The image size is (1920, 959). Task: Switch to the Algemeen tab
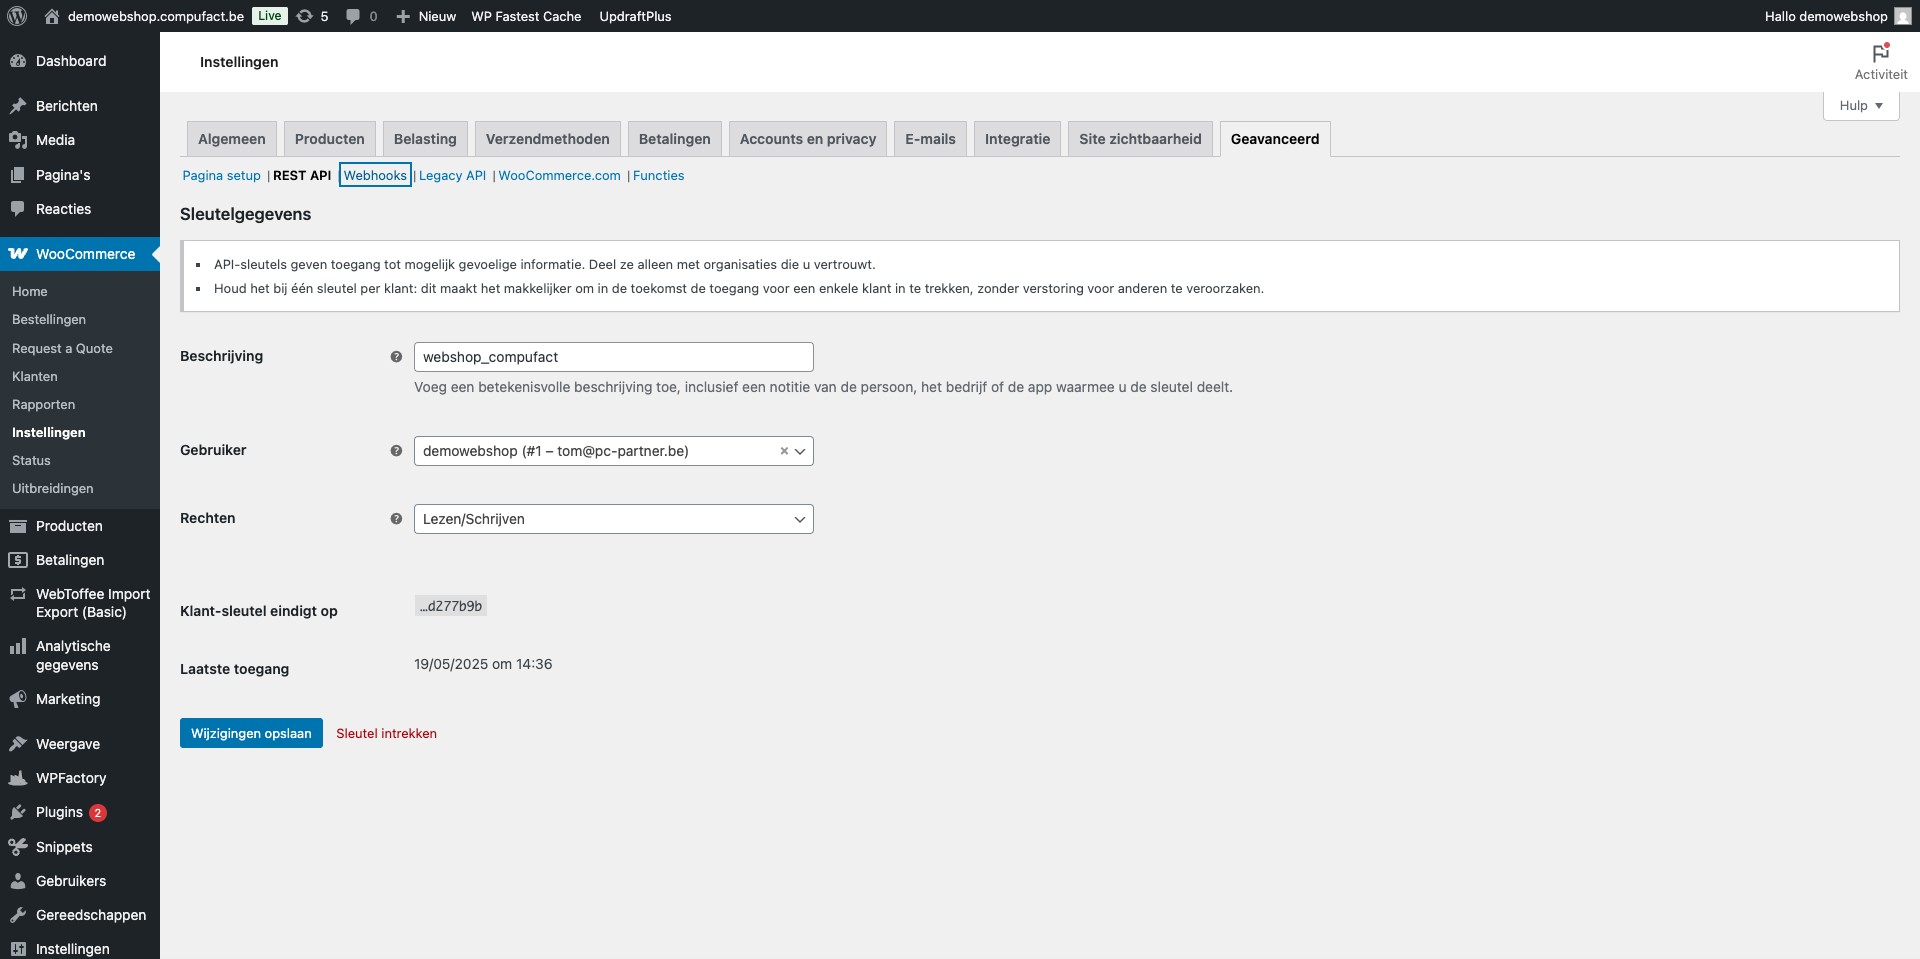pos(232,139)
